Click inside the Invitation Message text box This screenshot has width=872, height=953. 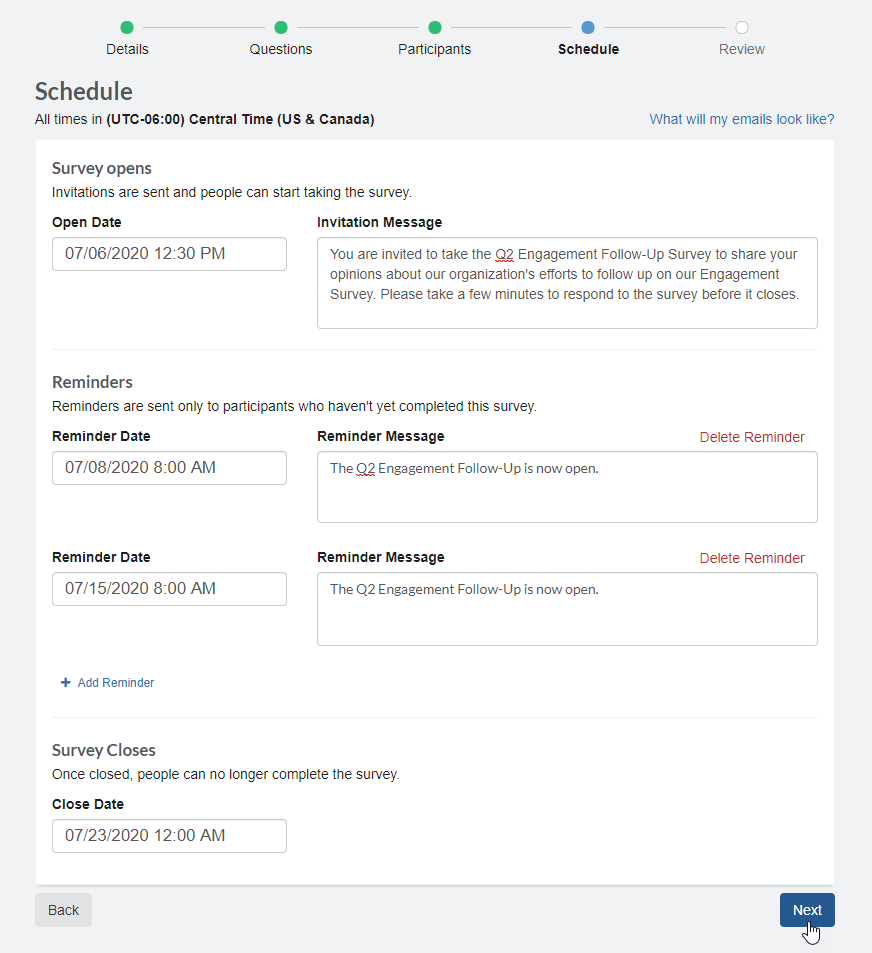click(567, 283)
